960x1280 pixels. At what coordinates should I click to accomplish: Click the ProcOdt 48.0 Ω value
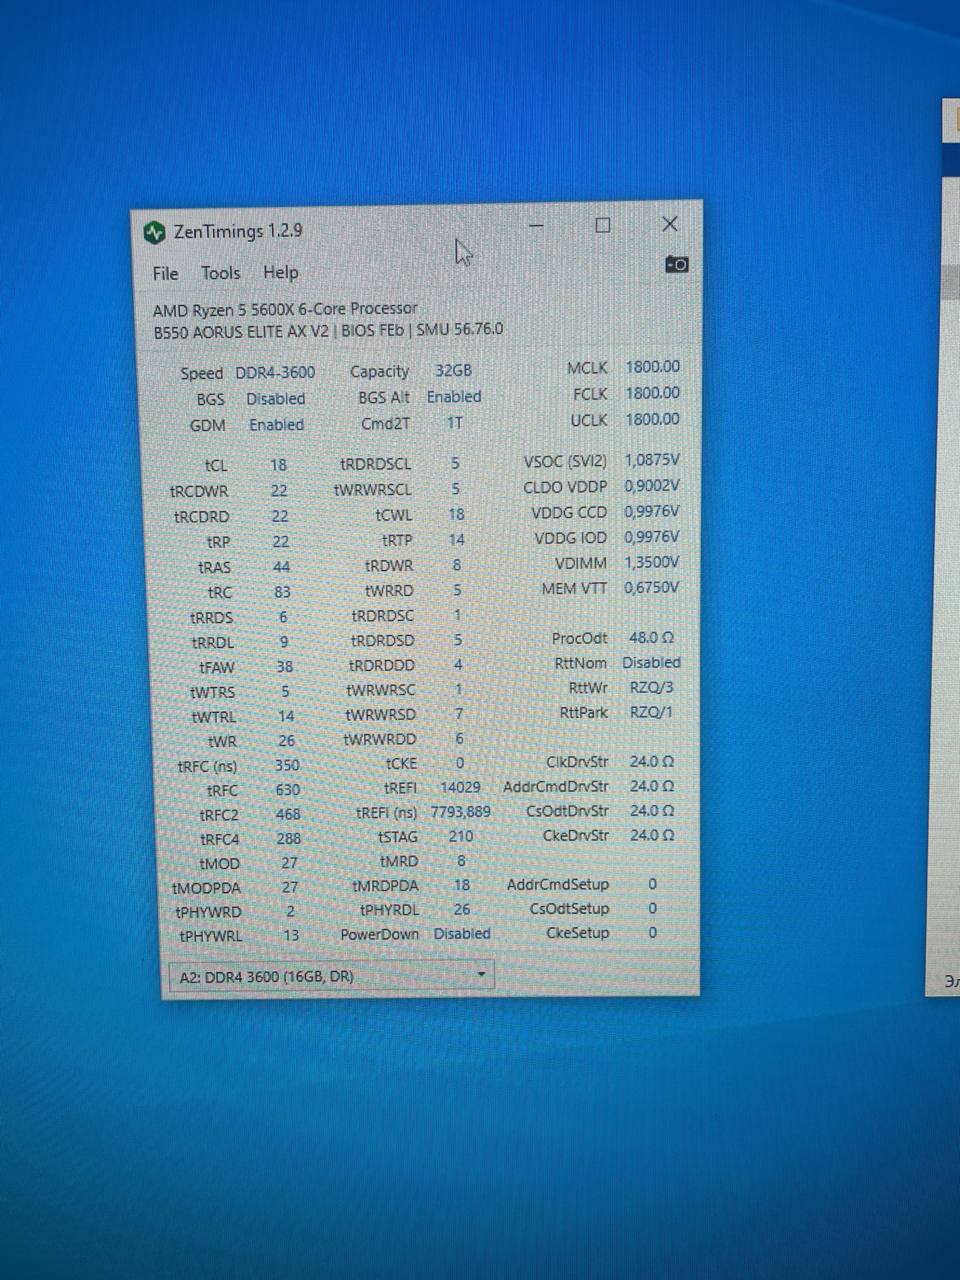tap(651, 637)
